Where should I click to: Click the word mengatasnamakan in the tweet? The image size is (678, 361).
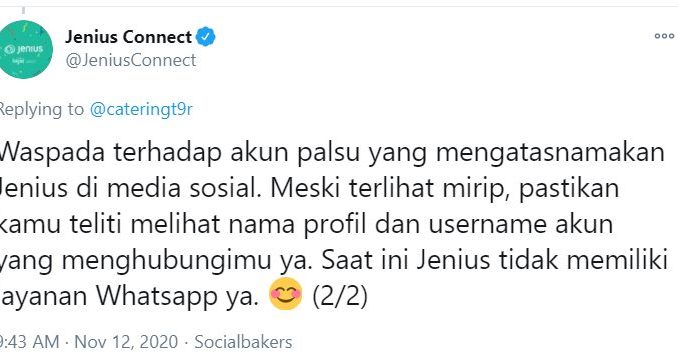pyautogui.click(x=550, y=153)
